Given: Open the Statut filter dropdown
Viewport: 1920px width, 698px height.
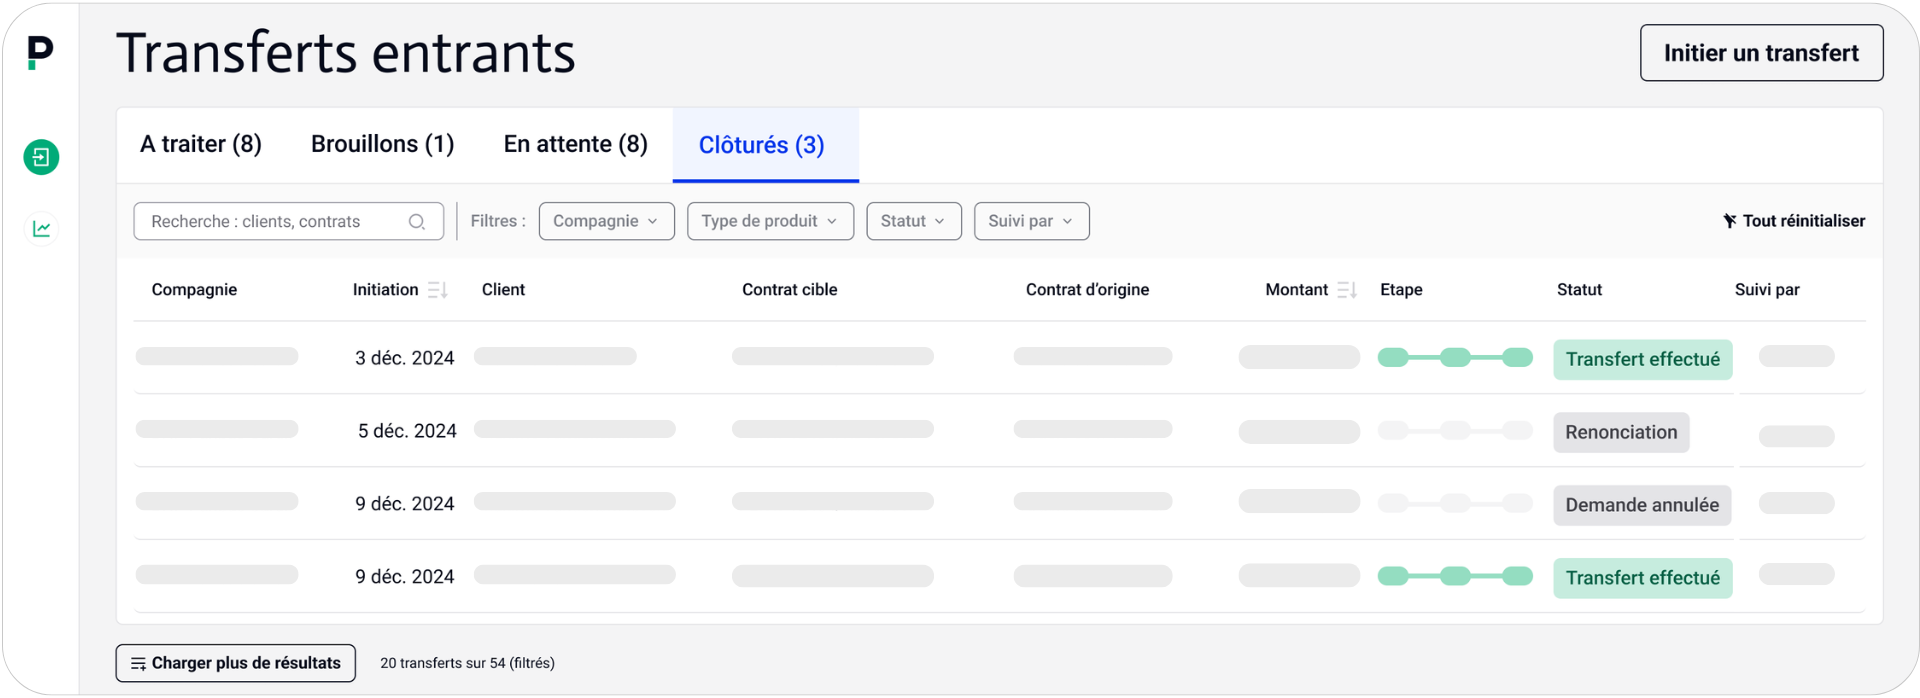Looking at the screenshot, I should pos(914,221).
